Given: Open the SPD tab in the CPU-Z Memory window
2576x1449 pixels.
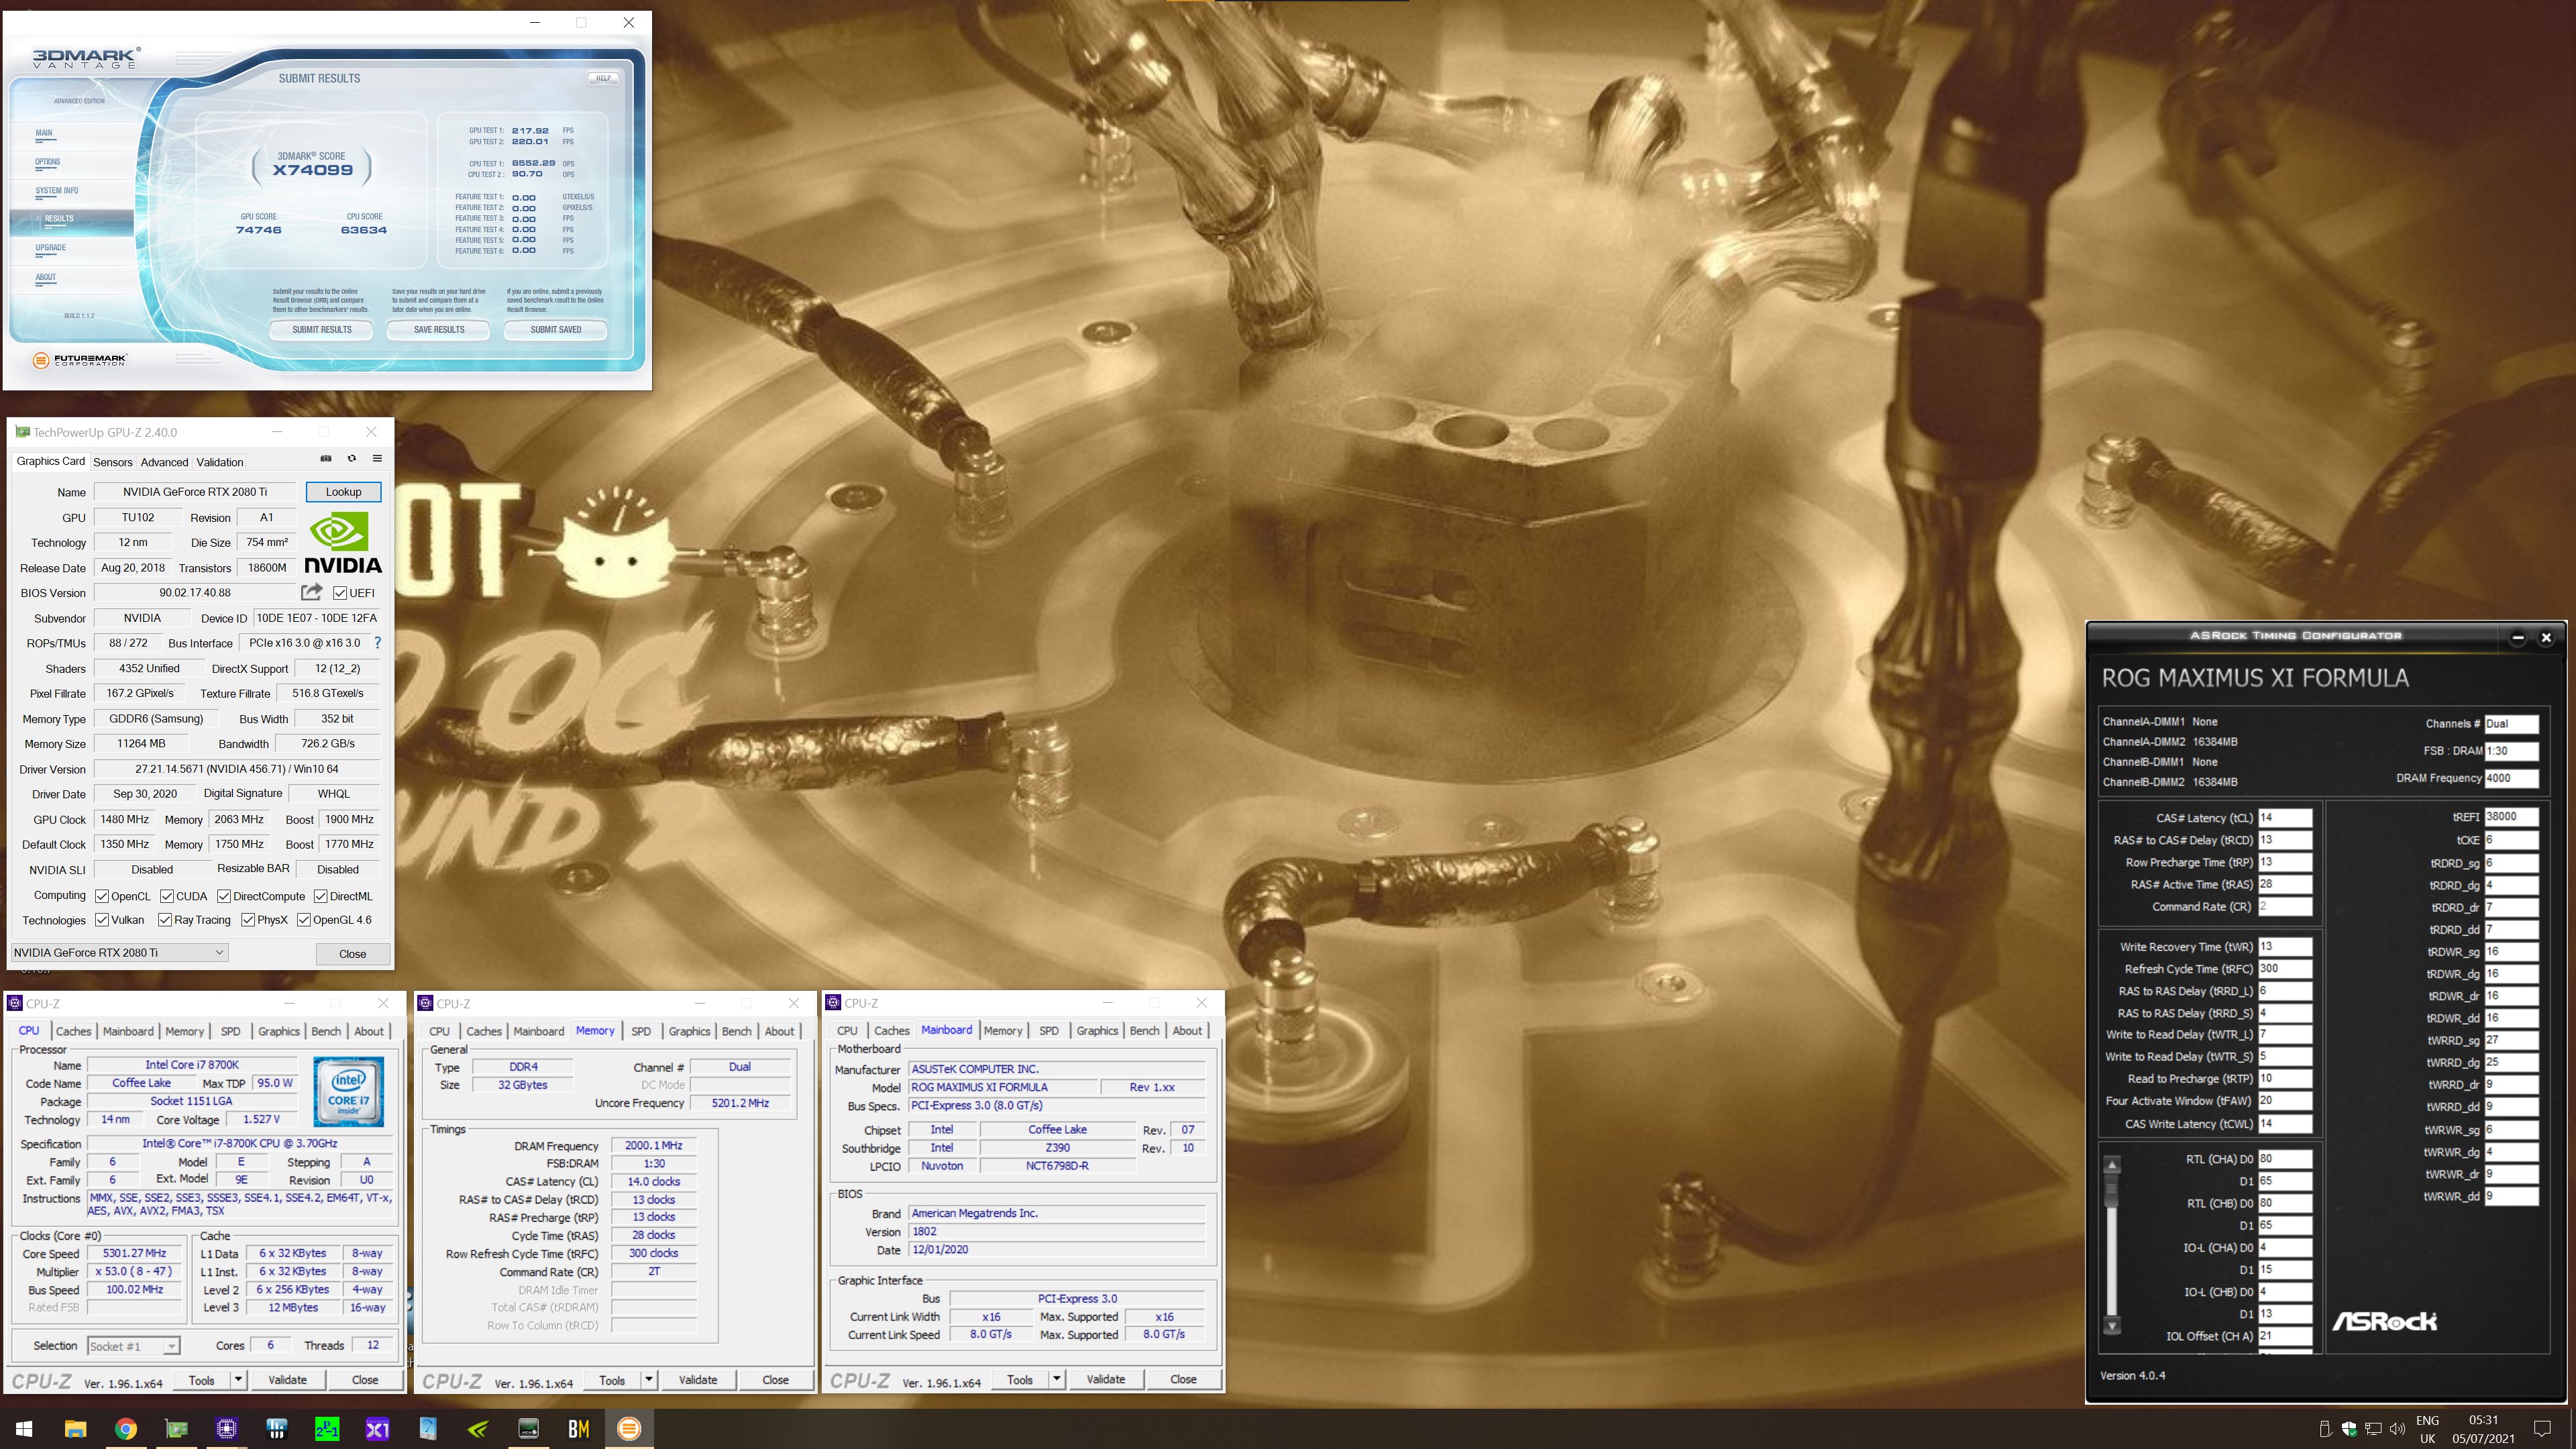Looking at the screenshot, I should 641,1031.
